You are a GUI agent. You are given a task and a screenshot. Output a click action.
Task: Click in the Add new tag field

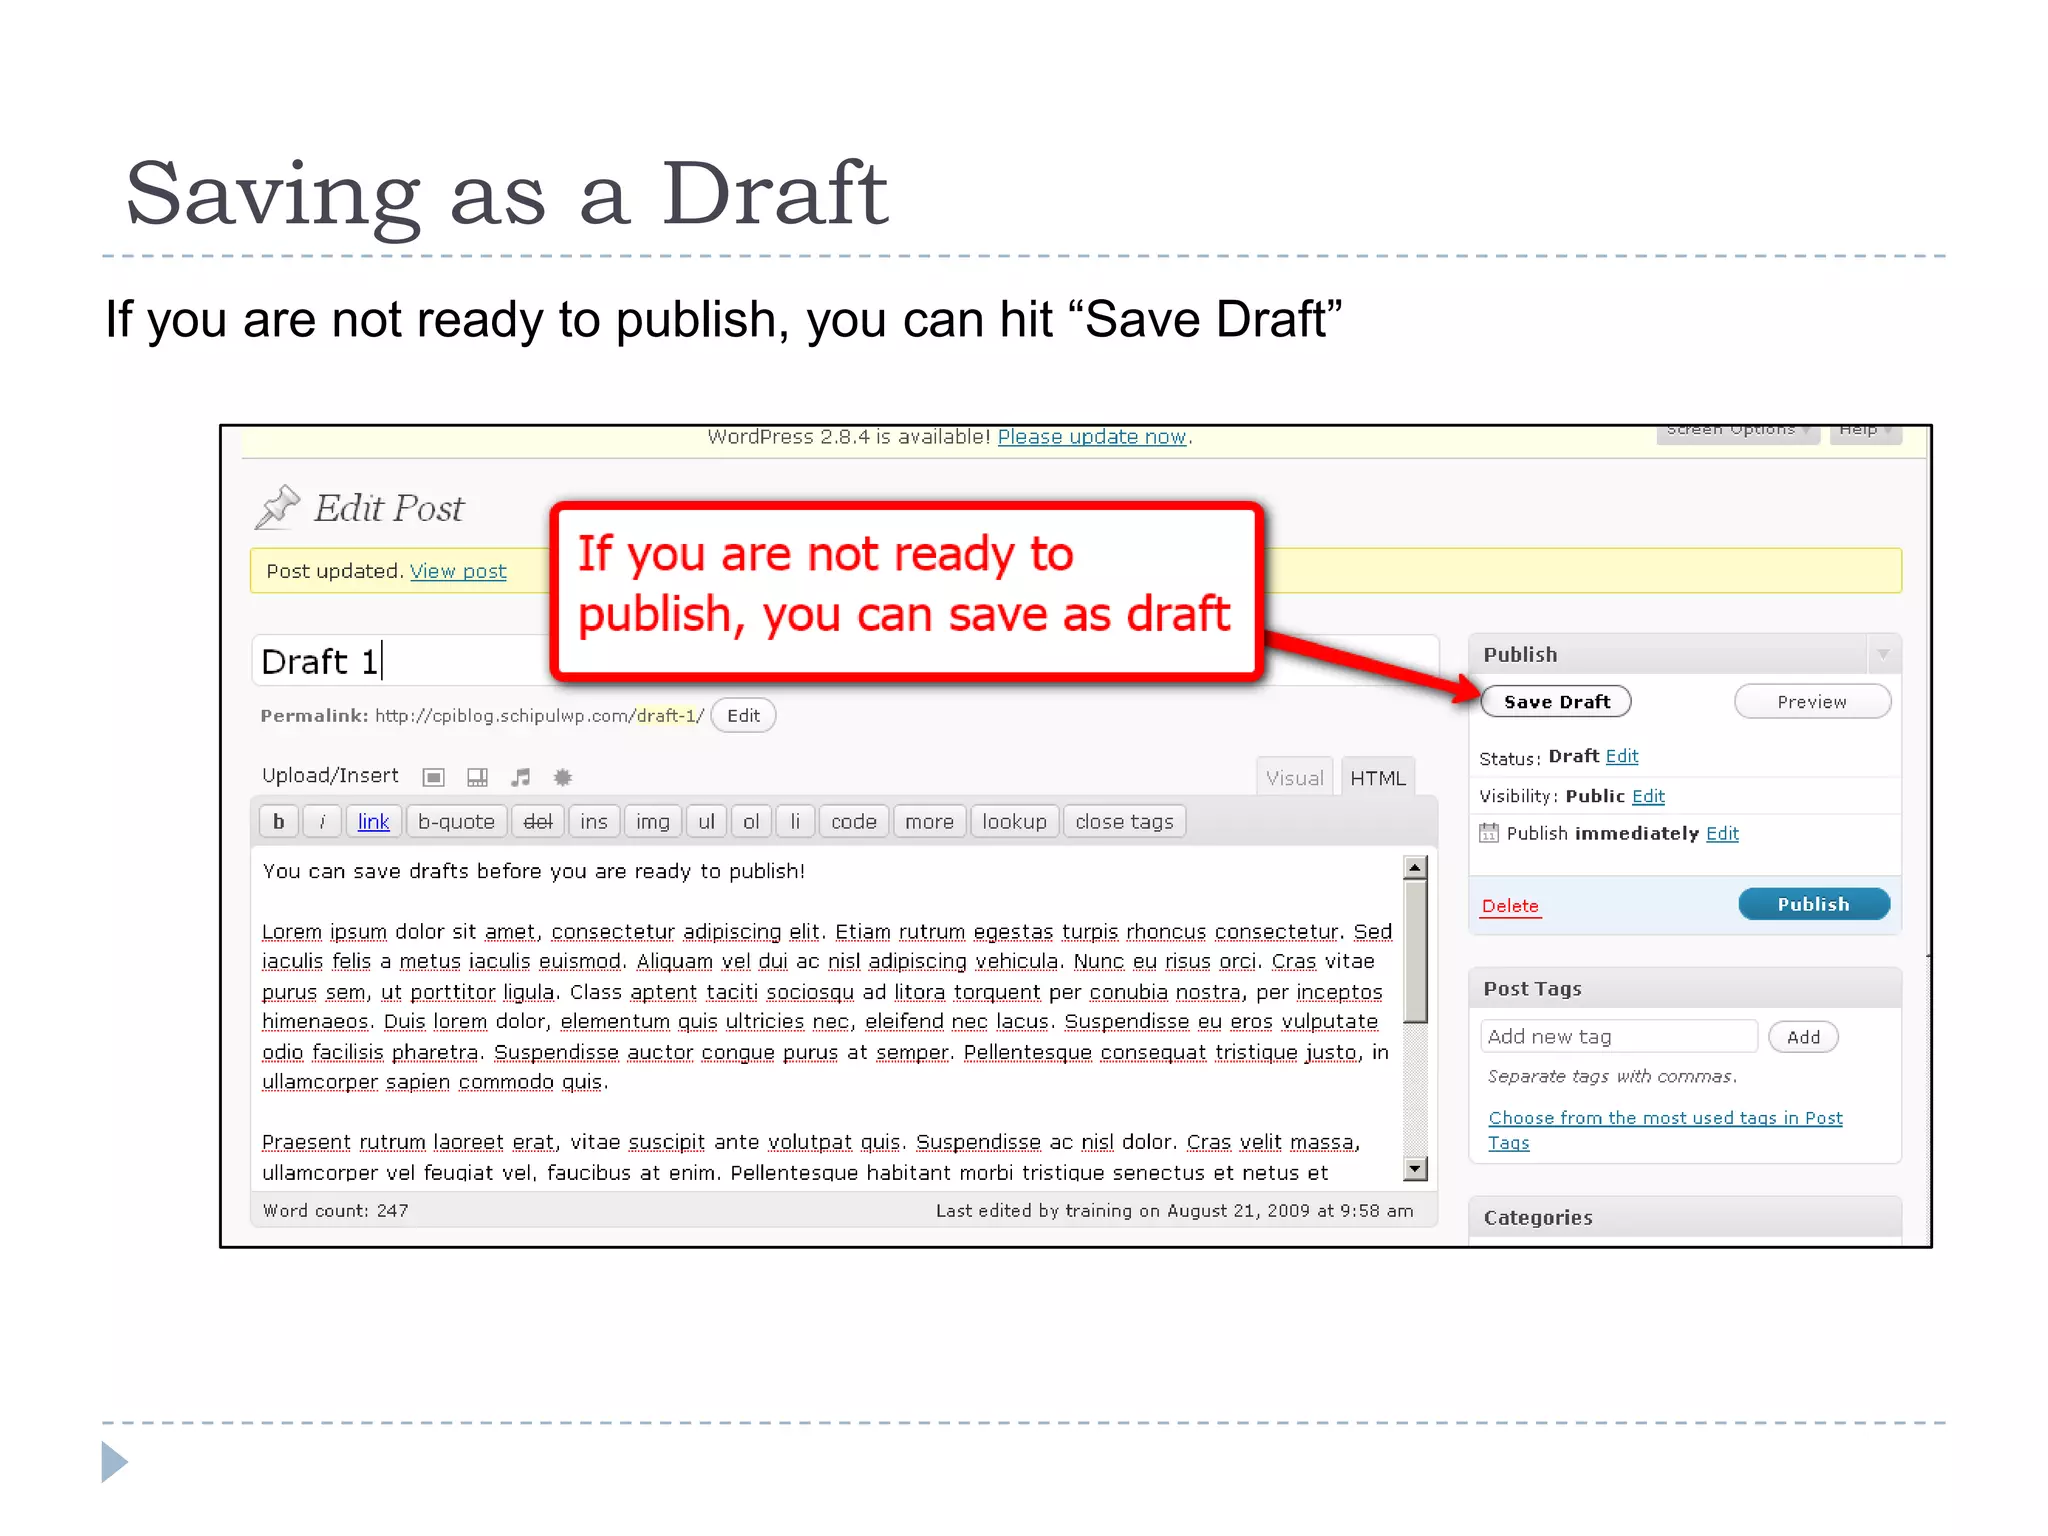pos(1617,1036)
